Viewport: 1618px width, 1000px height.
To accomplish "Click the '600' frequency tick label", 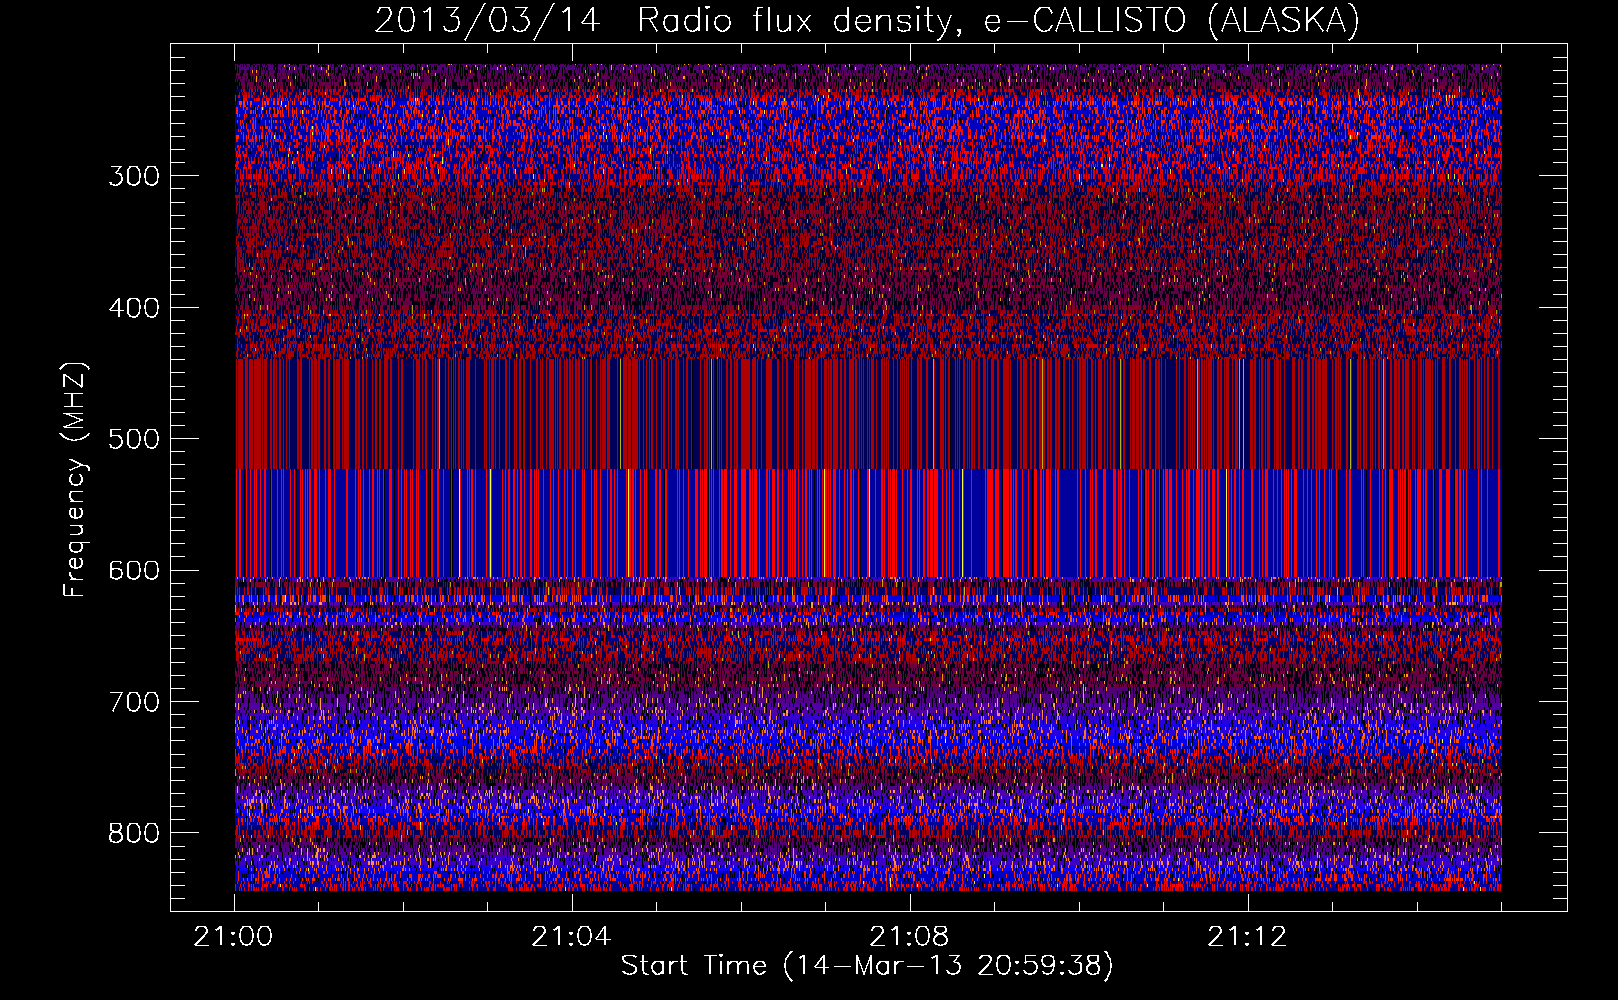I will click(134, 570).
